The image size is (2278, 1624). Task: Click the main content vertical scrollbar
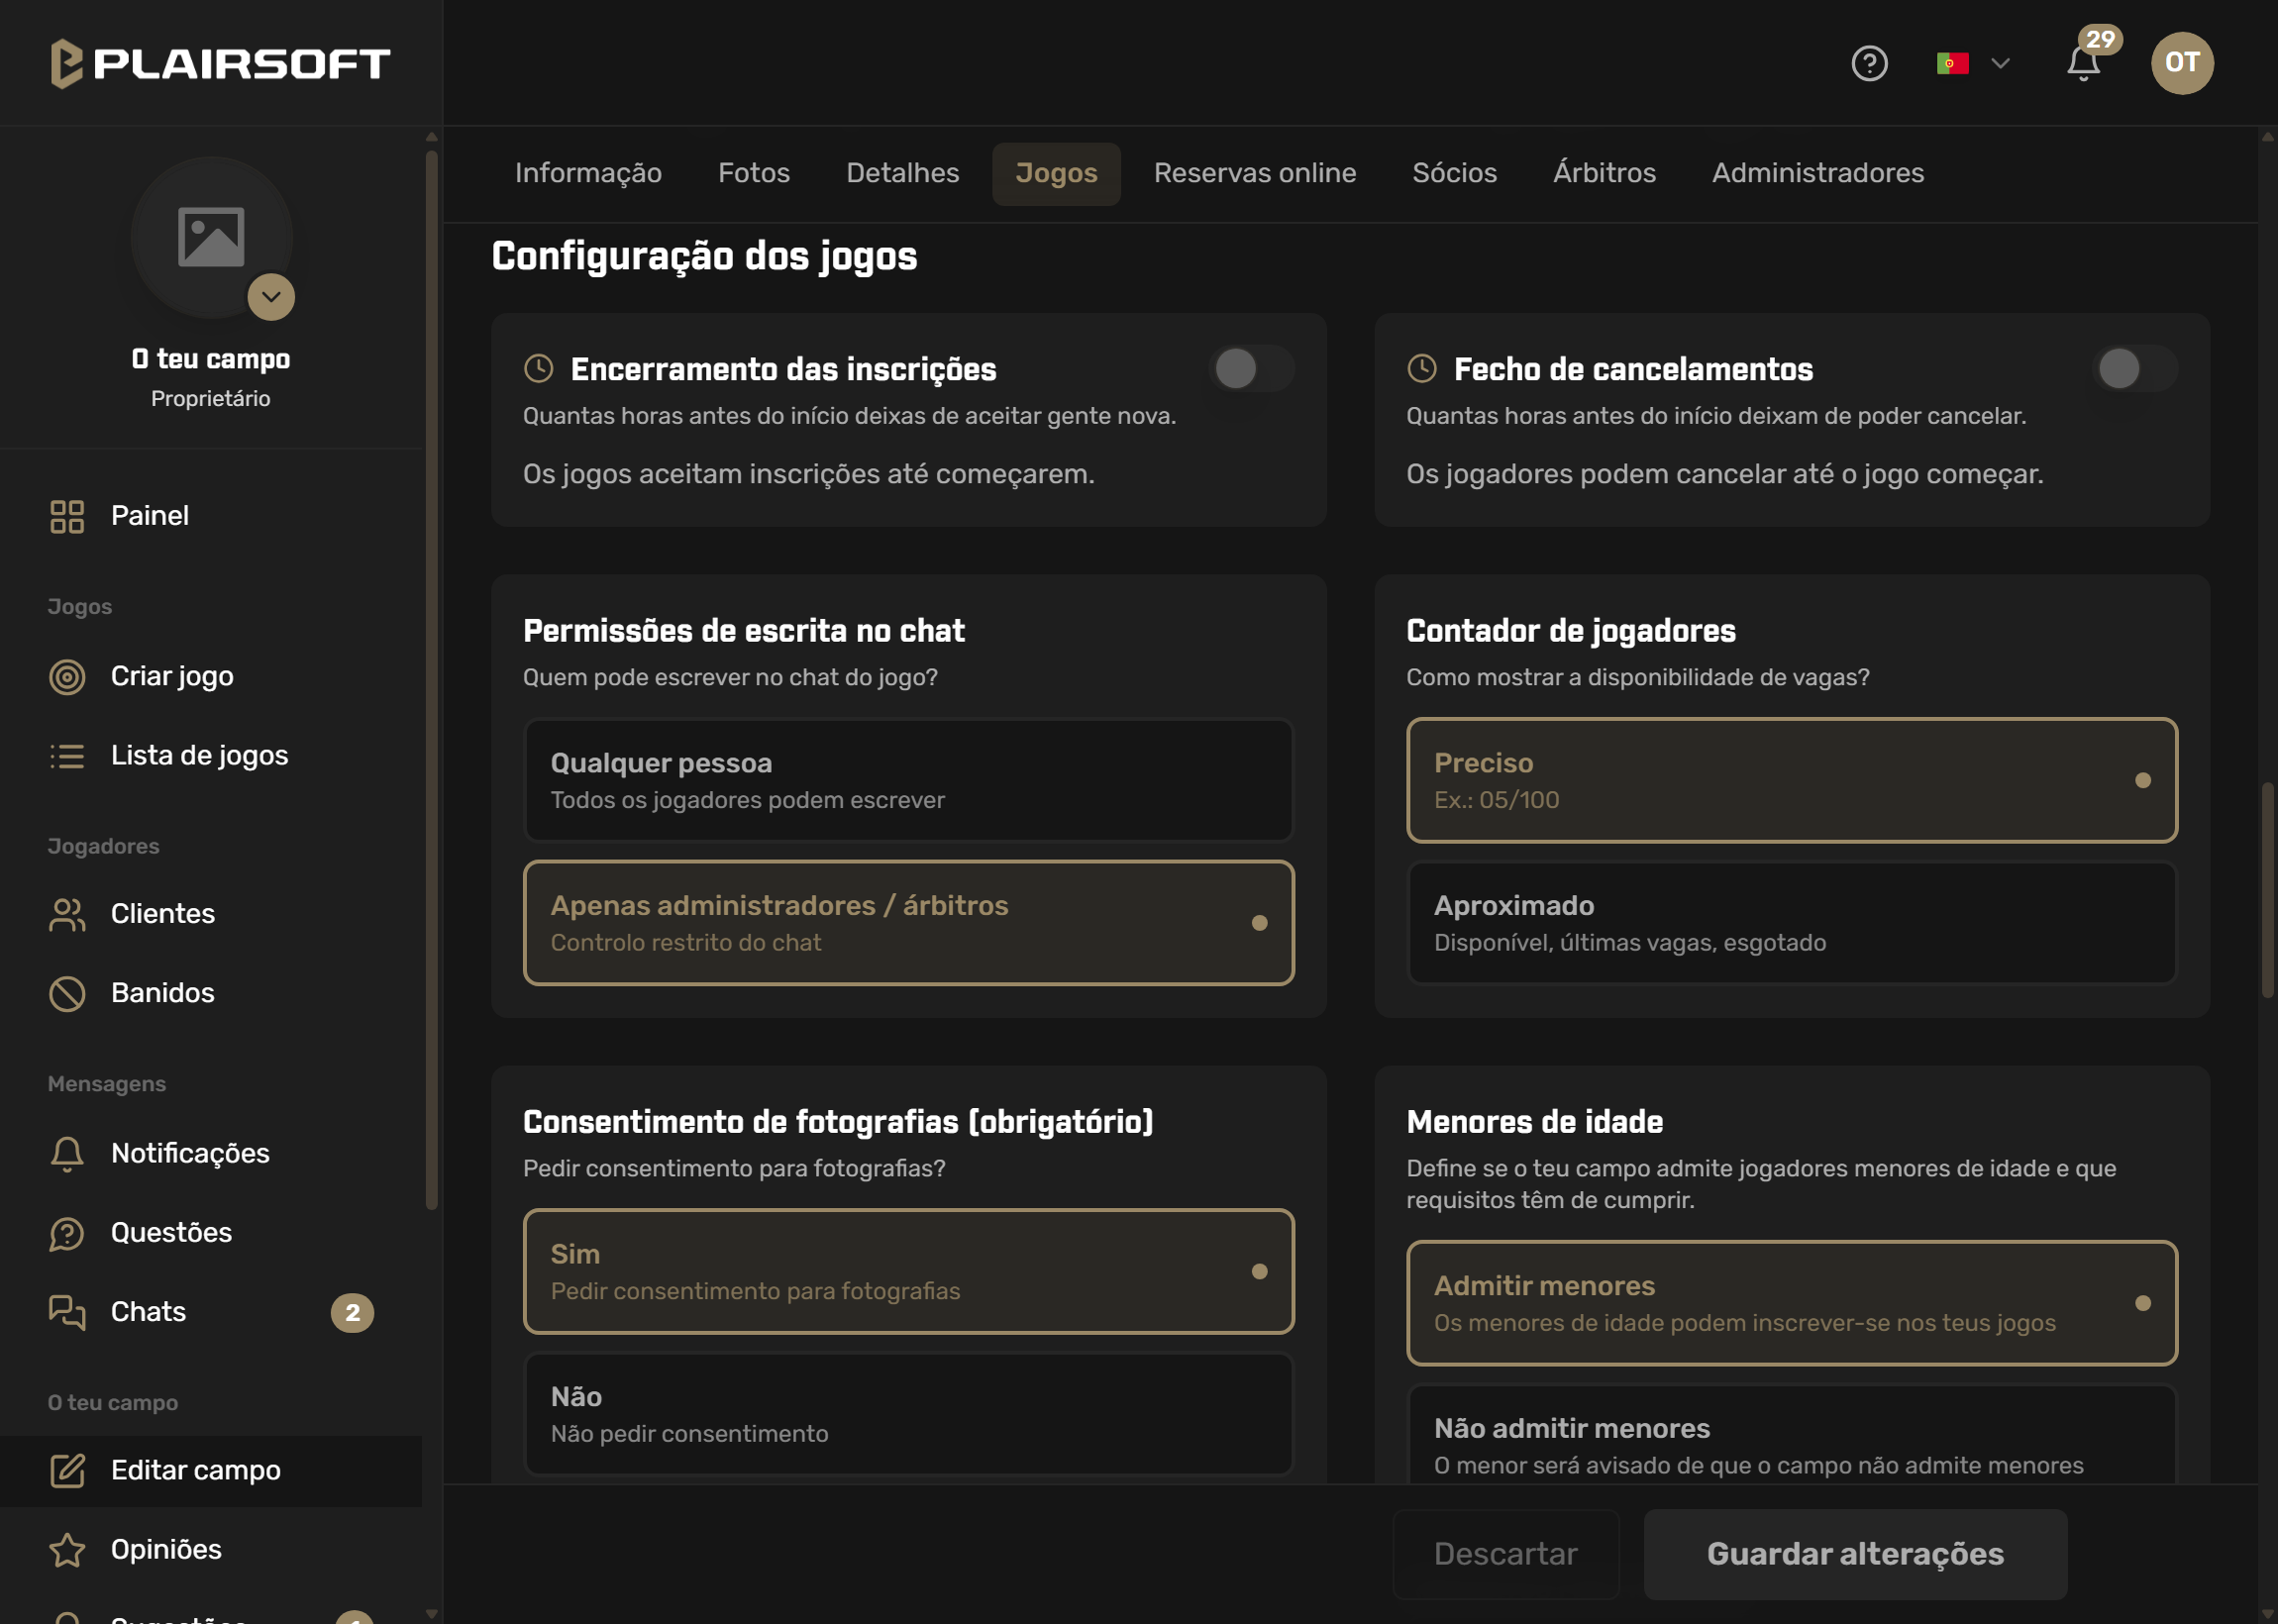(x=2267, y=890)
